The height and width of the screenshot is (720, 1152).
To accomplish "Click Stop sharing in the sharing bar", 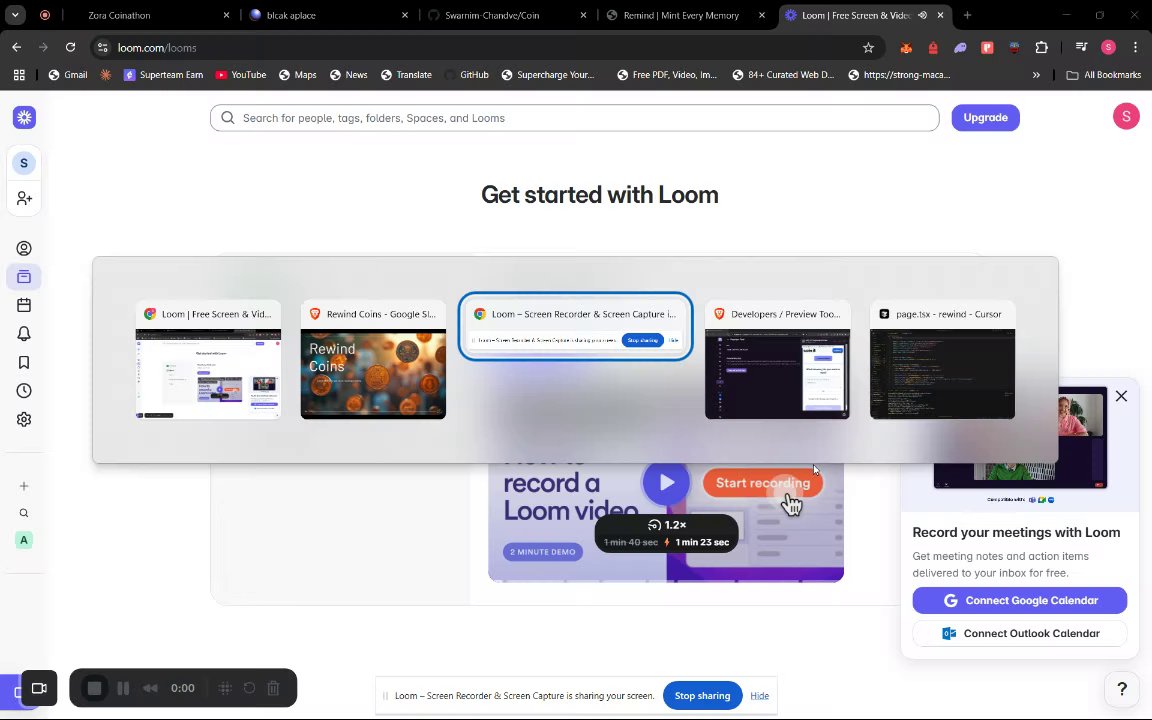I will [702, 696].
